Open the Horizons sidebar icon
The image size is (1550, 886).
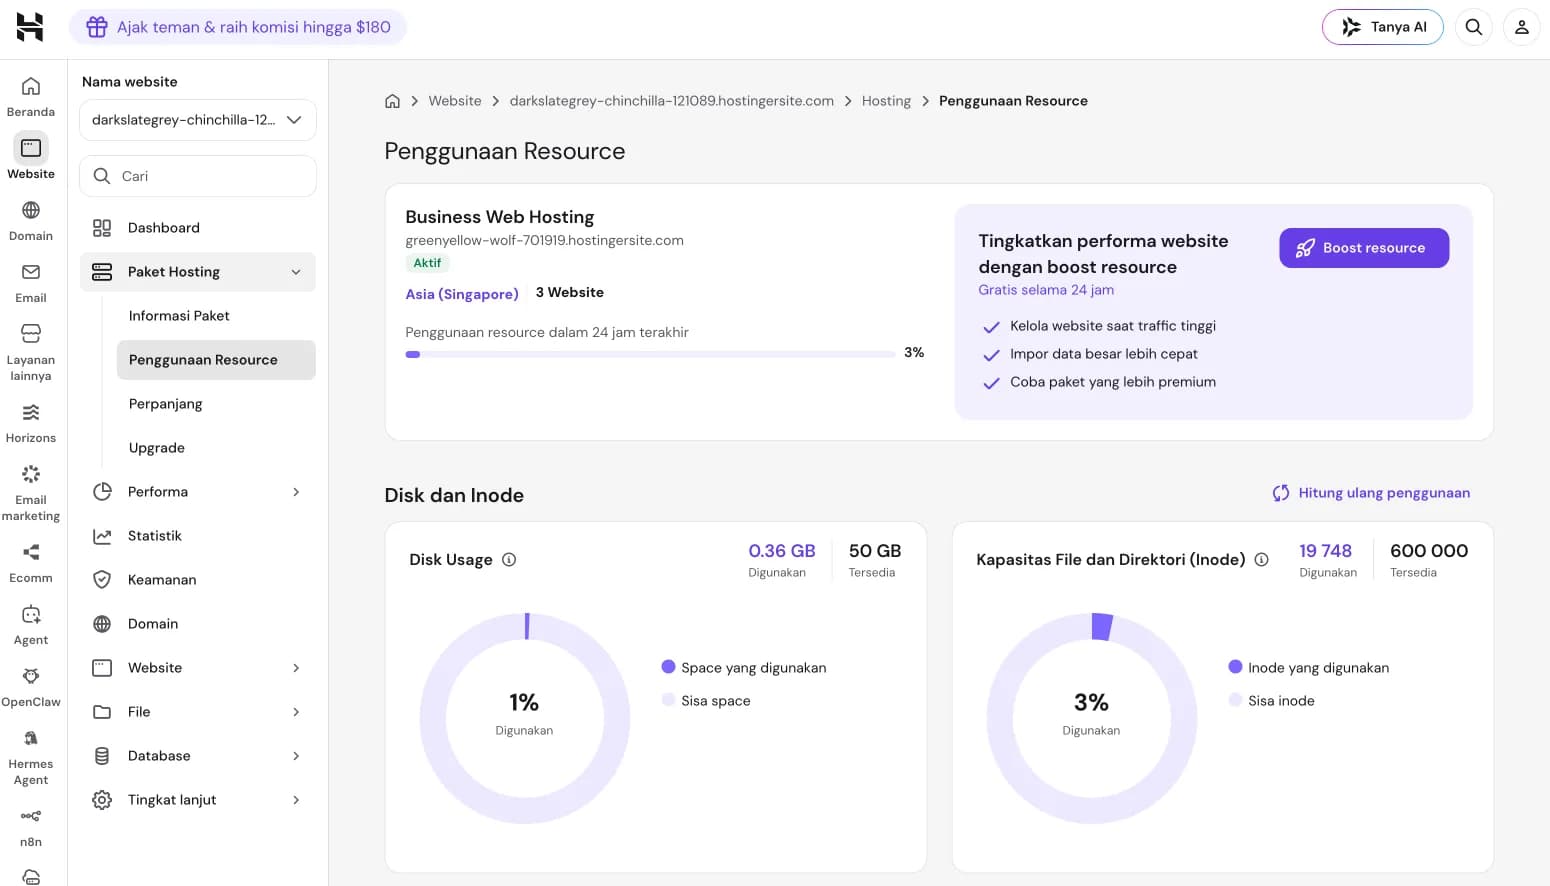(x=31, y=412)
